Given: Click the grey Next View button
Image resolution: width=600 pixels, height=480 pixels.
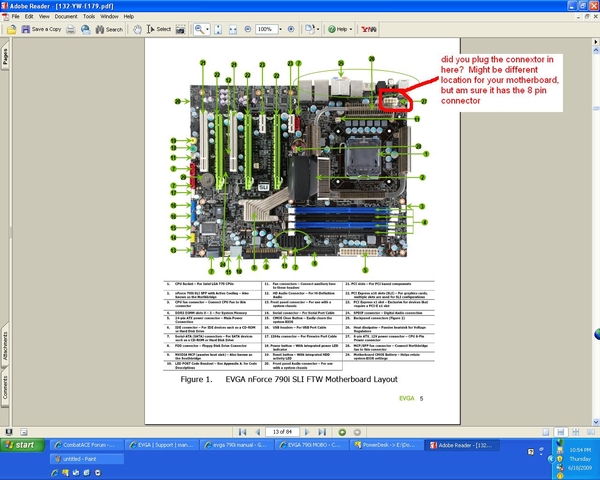Looking at the screenshot, I should pos(357,432).
